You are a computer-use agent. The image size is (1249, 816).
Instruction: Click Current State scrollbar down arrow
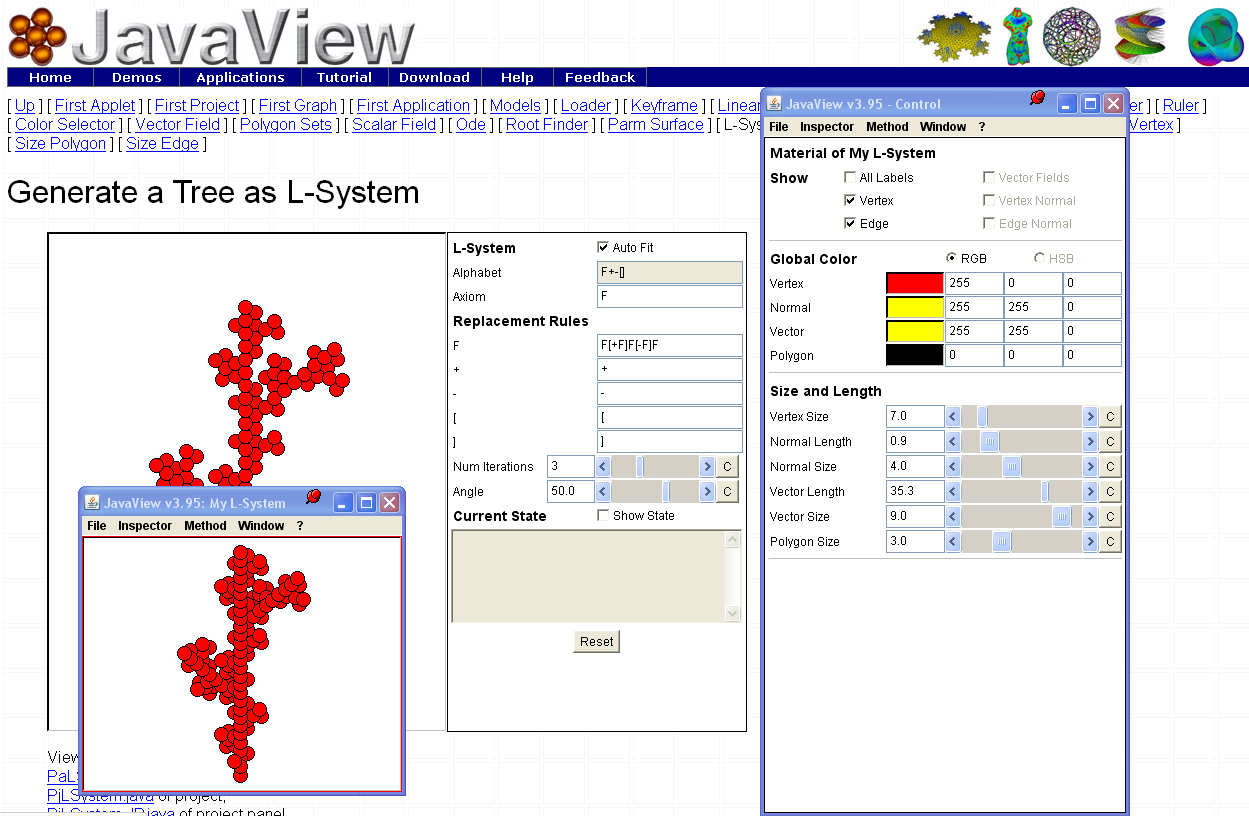733,613
